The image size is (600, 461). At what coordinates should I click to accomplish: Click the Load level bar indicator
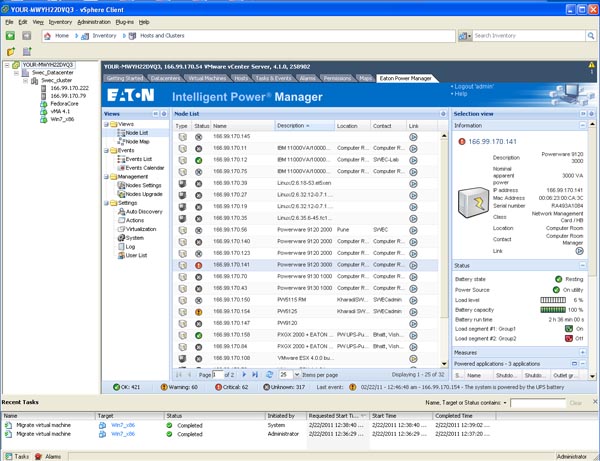pyautogui.click(x=553, y=300)
